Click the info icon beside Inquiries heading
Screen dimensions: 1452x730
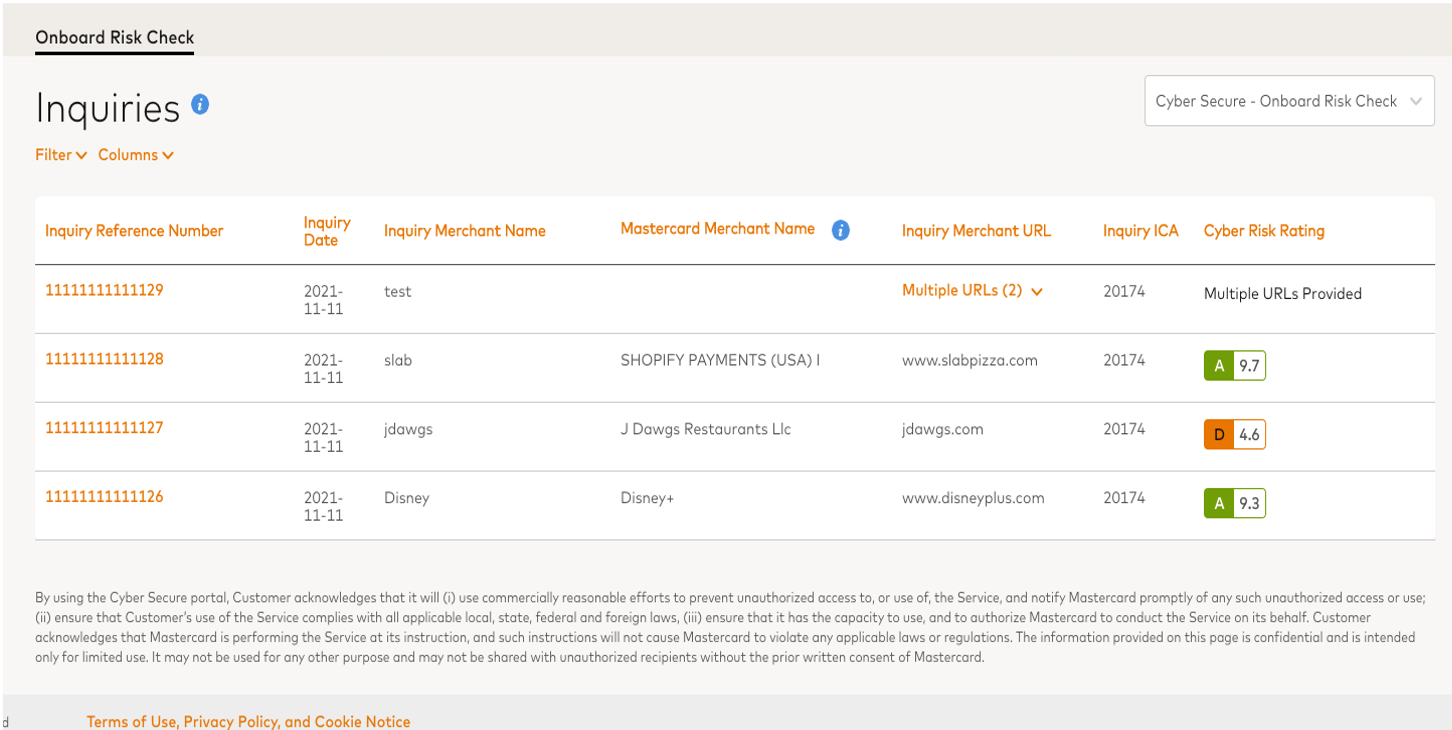[x=200, y=104]
